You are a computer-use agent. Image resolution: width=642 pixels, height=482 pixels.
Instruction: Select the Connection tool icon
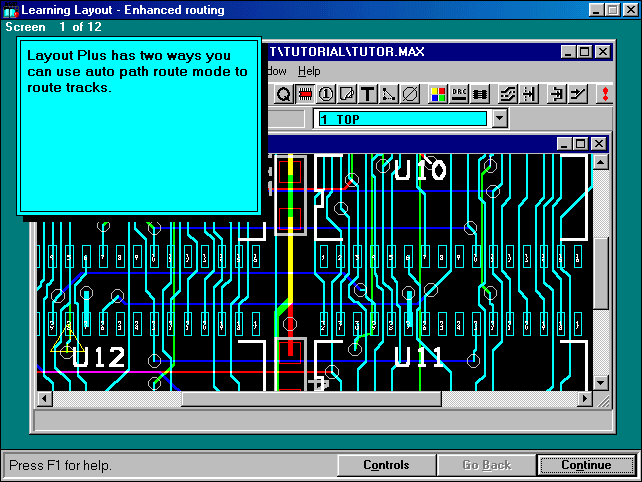pyautogui.click(x=389, y=95)
